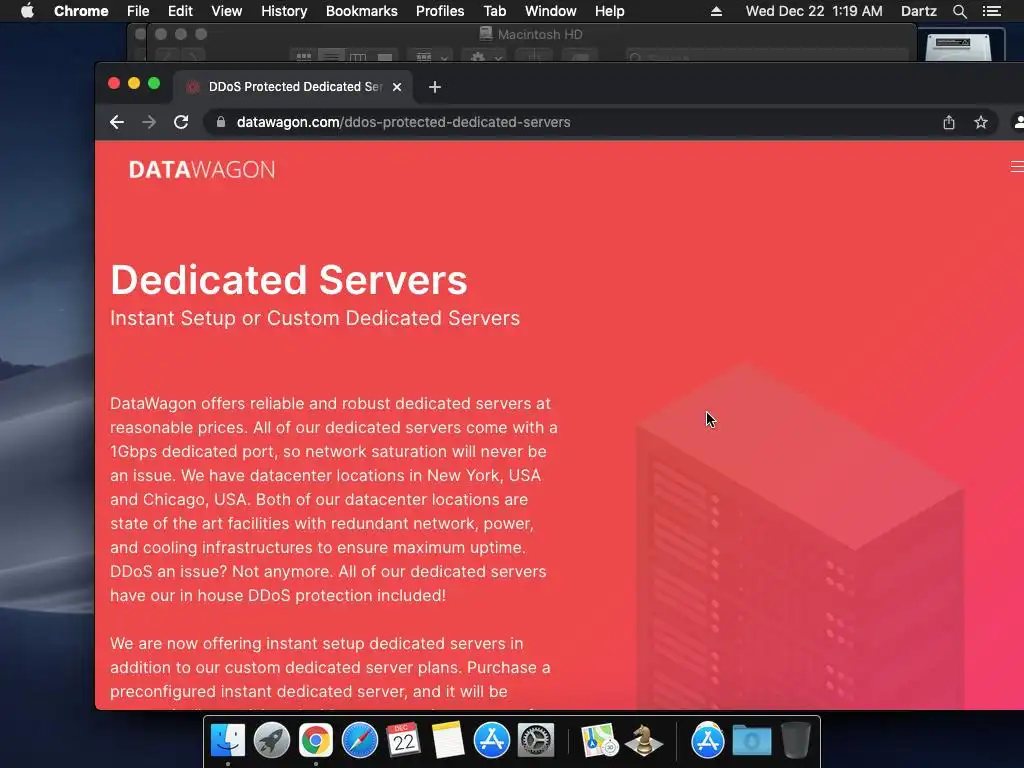Reload the DataWagon page
The height and width of the screenshot is (768, 1024).
[x=181, y=122]
